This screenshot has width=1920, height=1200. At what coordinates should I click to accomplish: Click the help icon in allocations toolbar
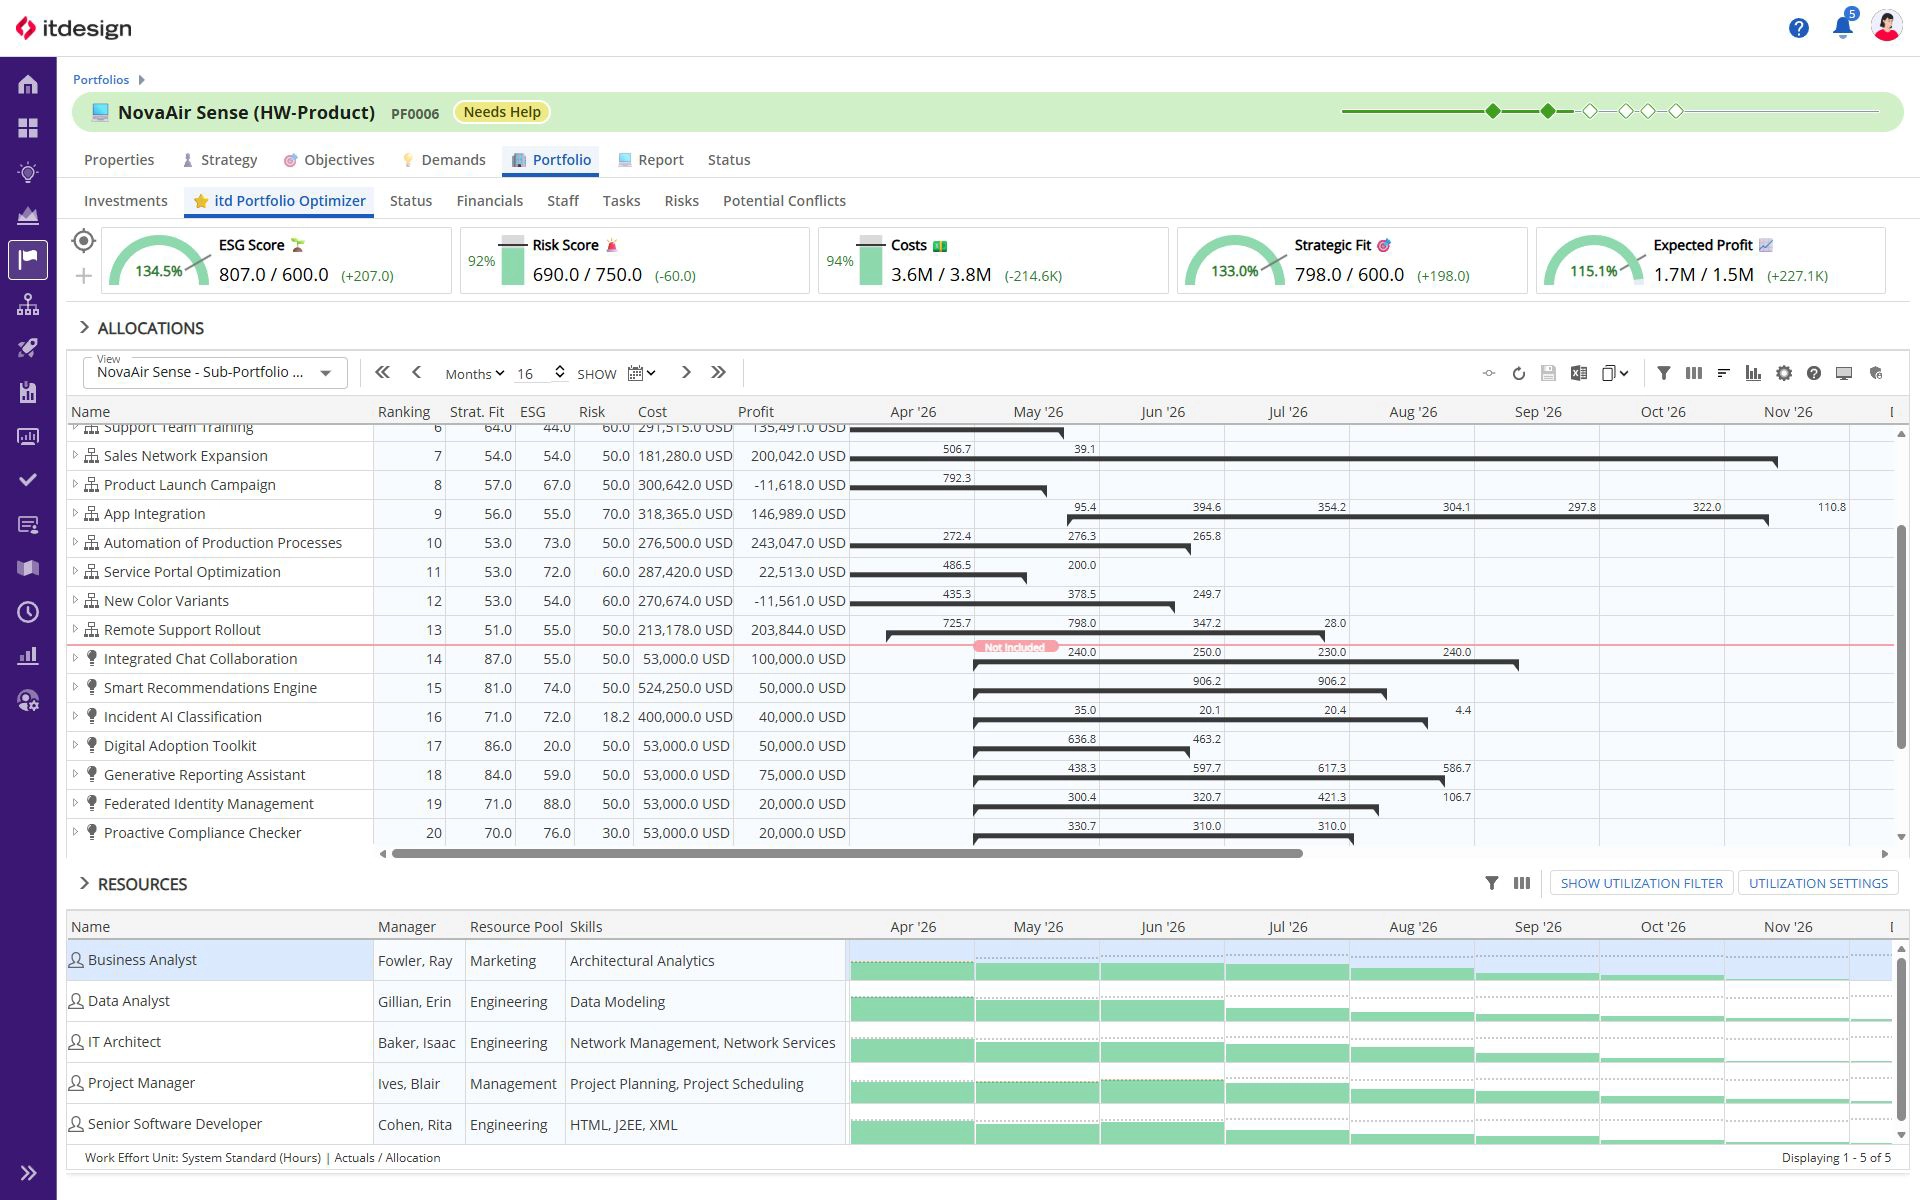tap(1814, 373)
